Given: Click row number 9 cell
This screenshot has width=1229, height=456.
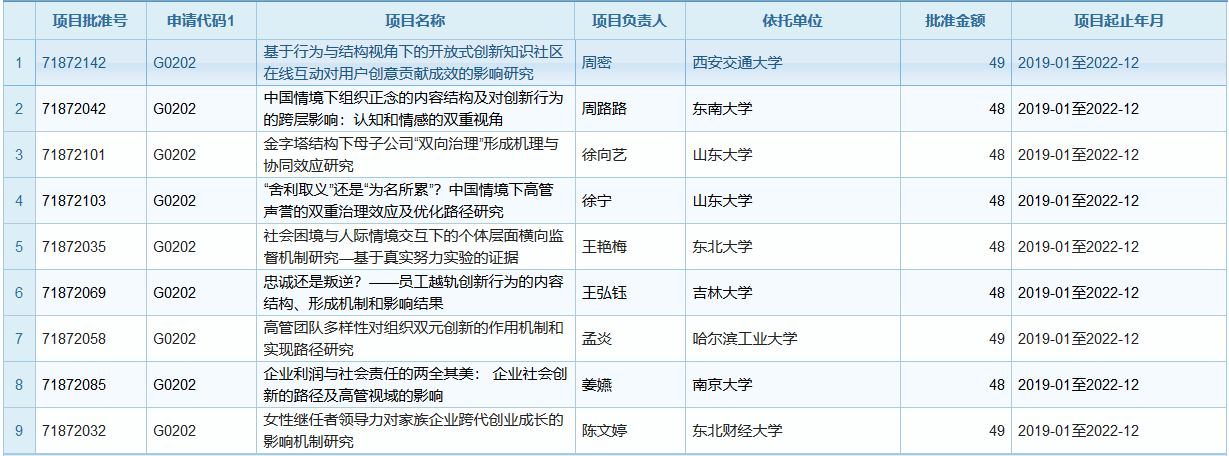Looking at the screenshot, I should [18, 431].
